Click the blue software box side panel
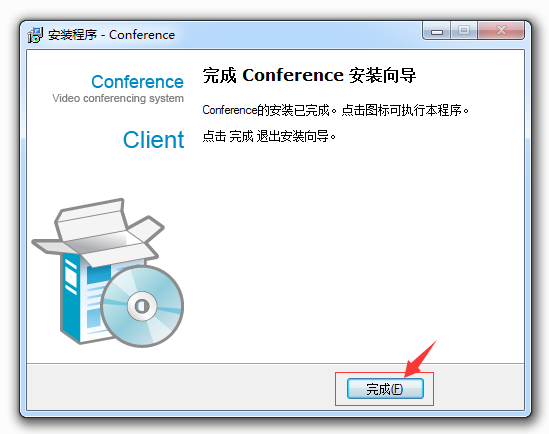The image size is (549, 434). click(71, 299)
